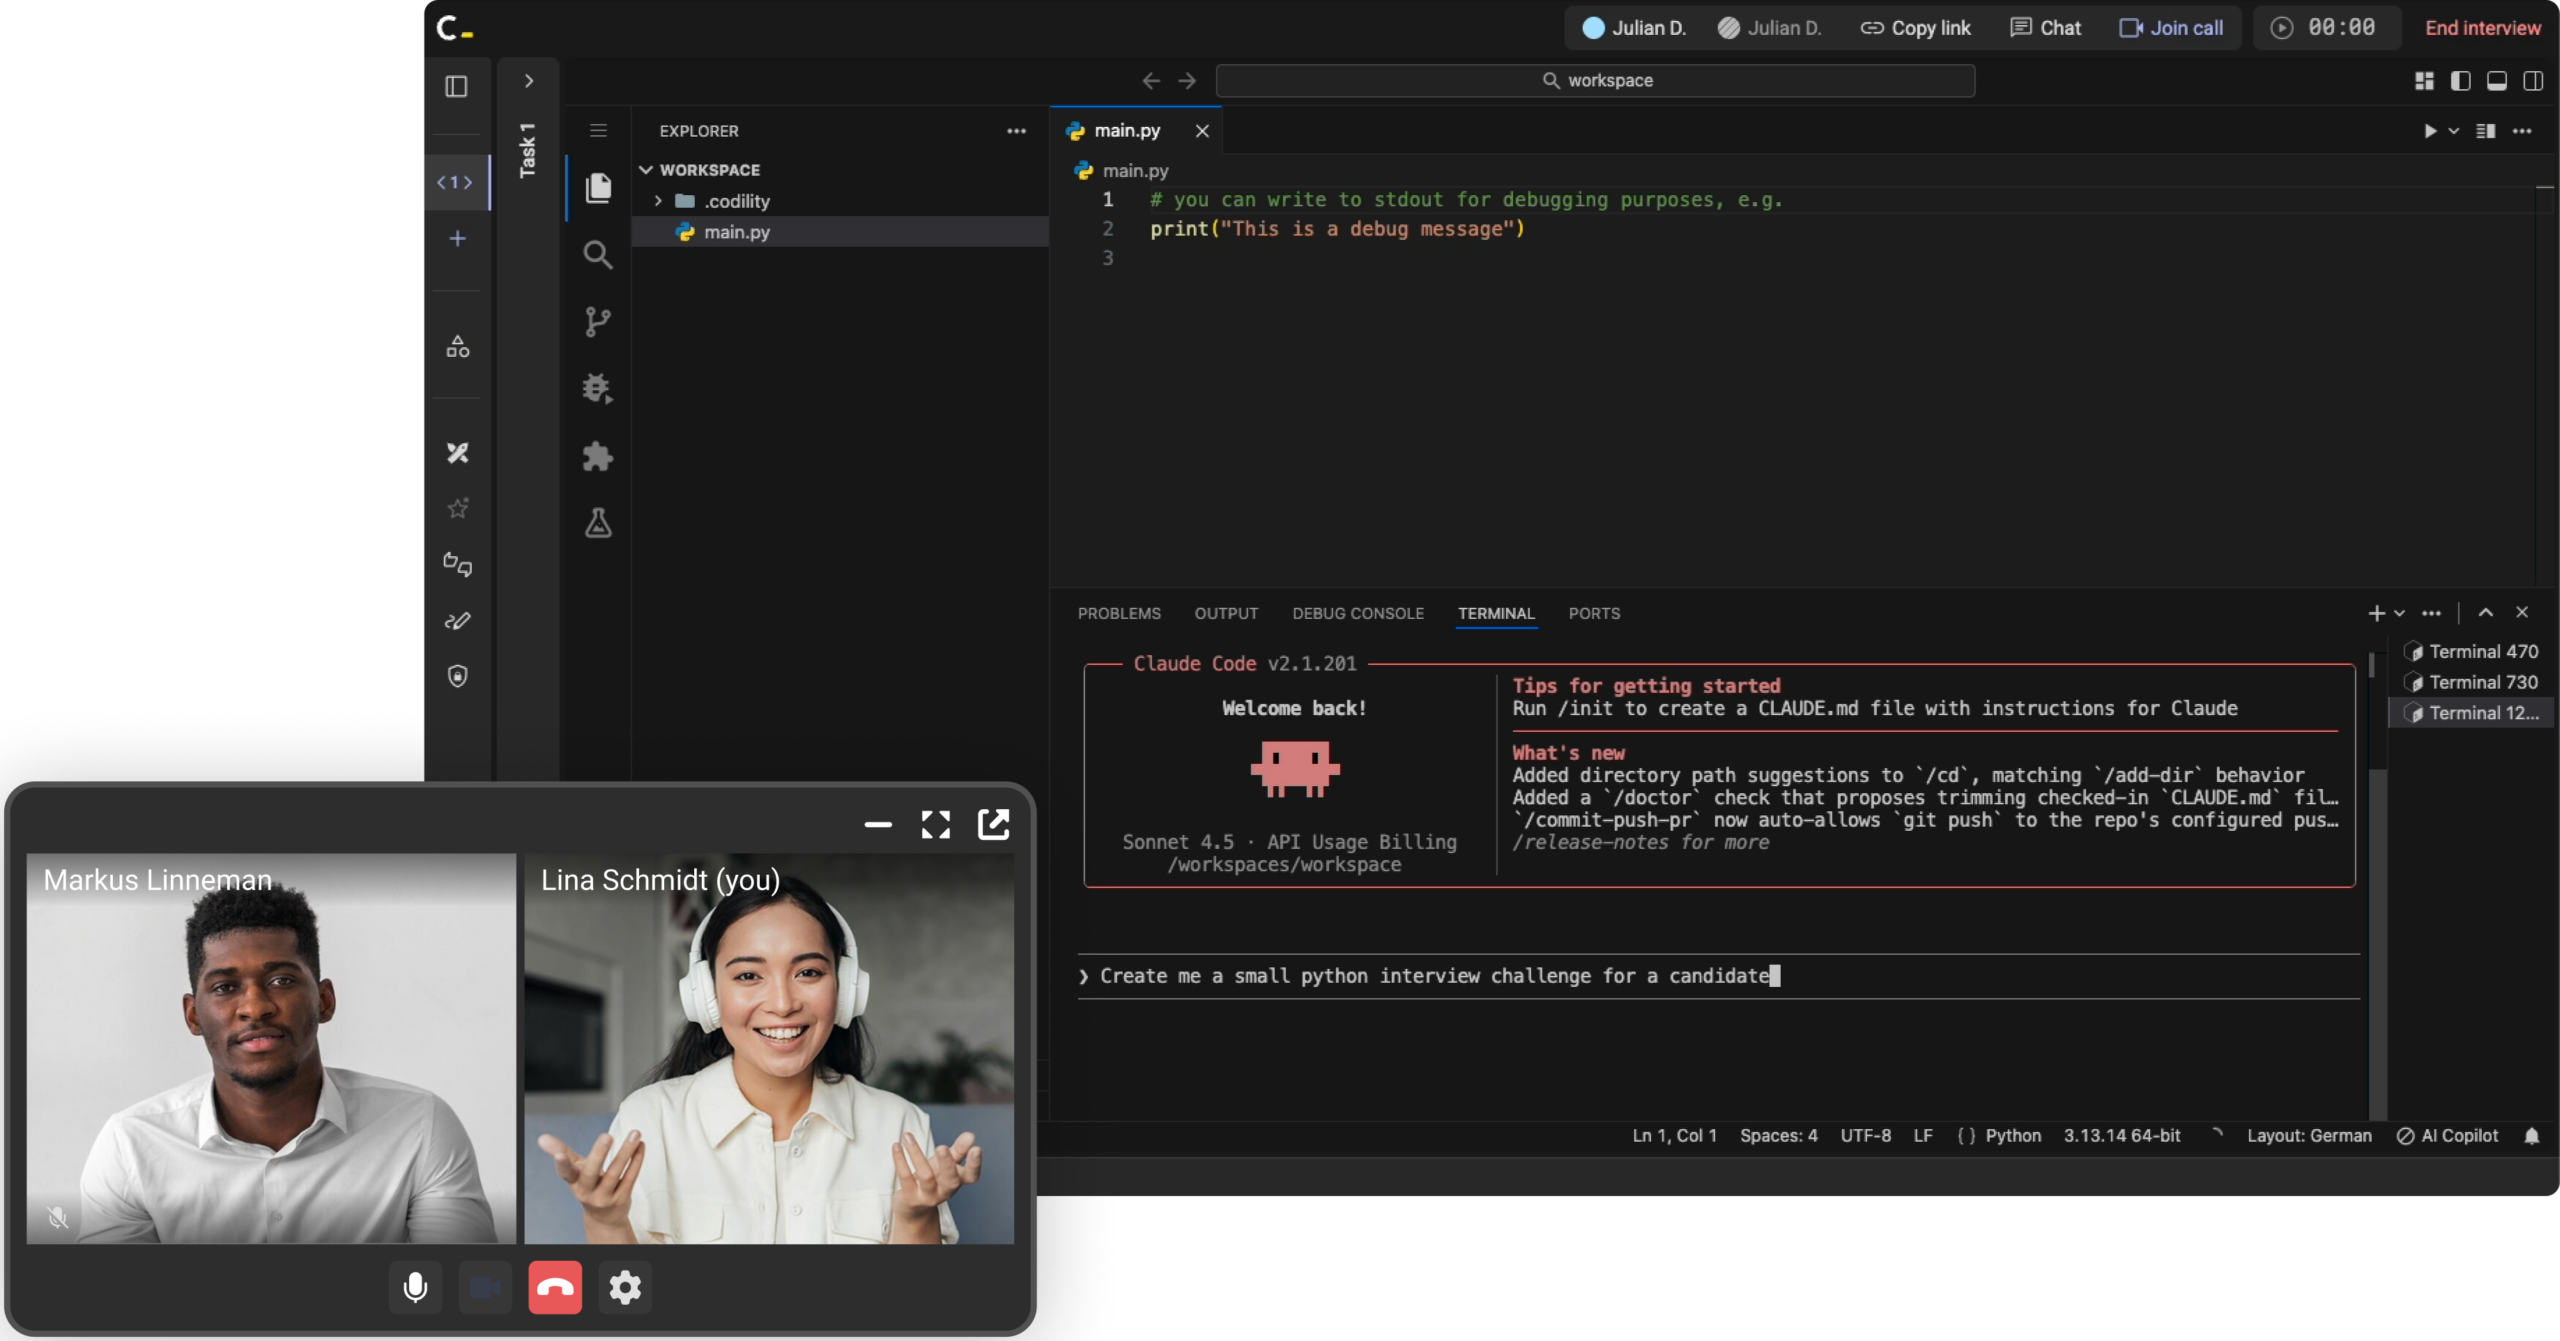Hang up the call with red button
This screenshot has width=2560, height=1341.
(555, 1287)
